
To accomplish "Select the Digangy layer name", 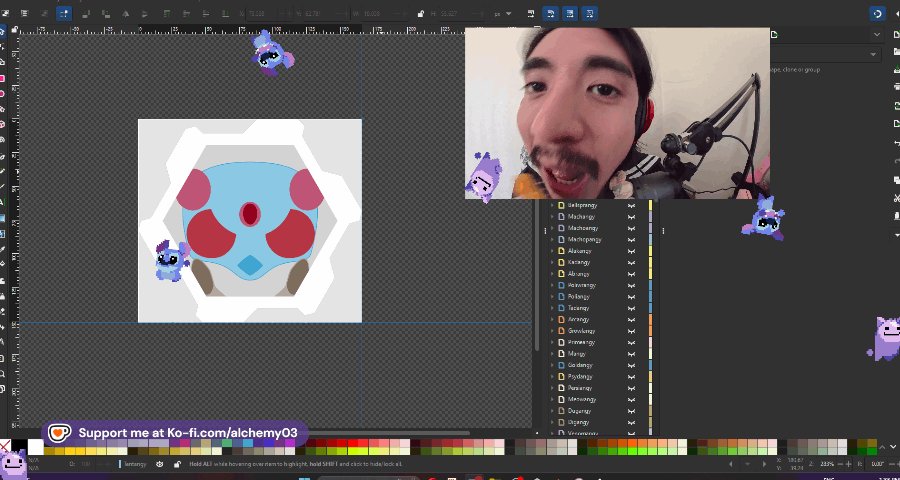I will pyautogui.click(x=578, y=423).
